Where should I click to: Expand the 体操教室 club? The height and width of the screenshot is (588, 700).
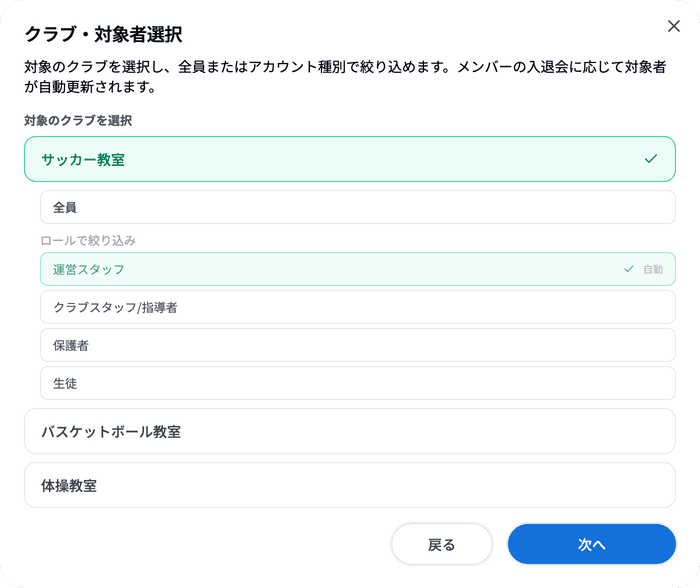(x=350, y=485)
